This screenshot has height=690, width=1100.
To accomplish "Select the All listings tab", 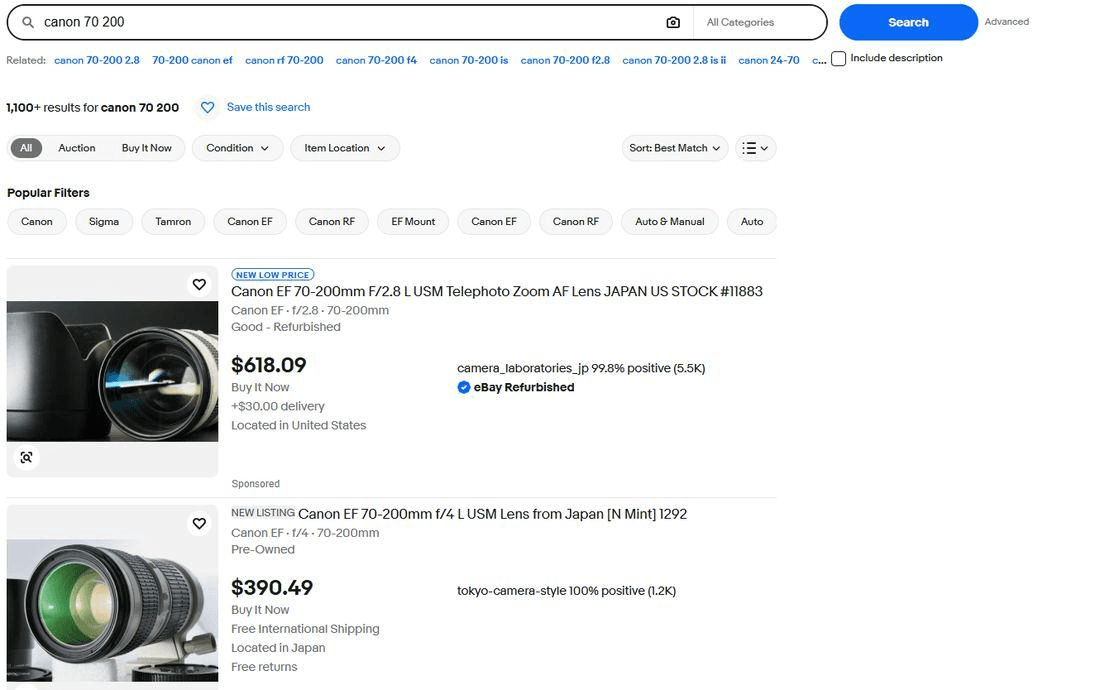I will (26, 148).
